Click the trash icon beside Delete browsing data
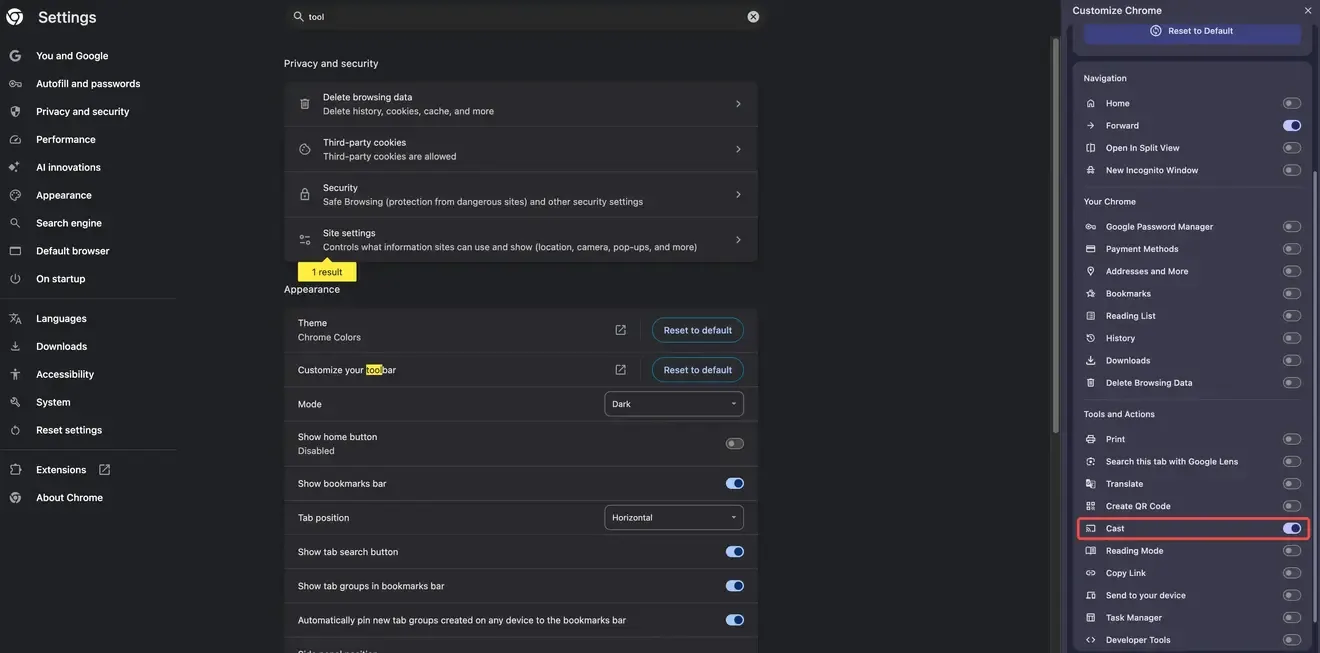1320x653 pixels. pos(305,104)
